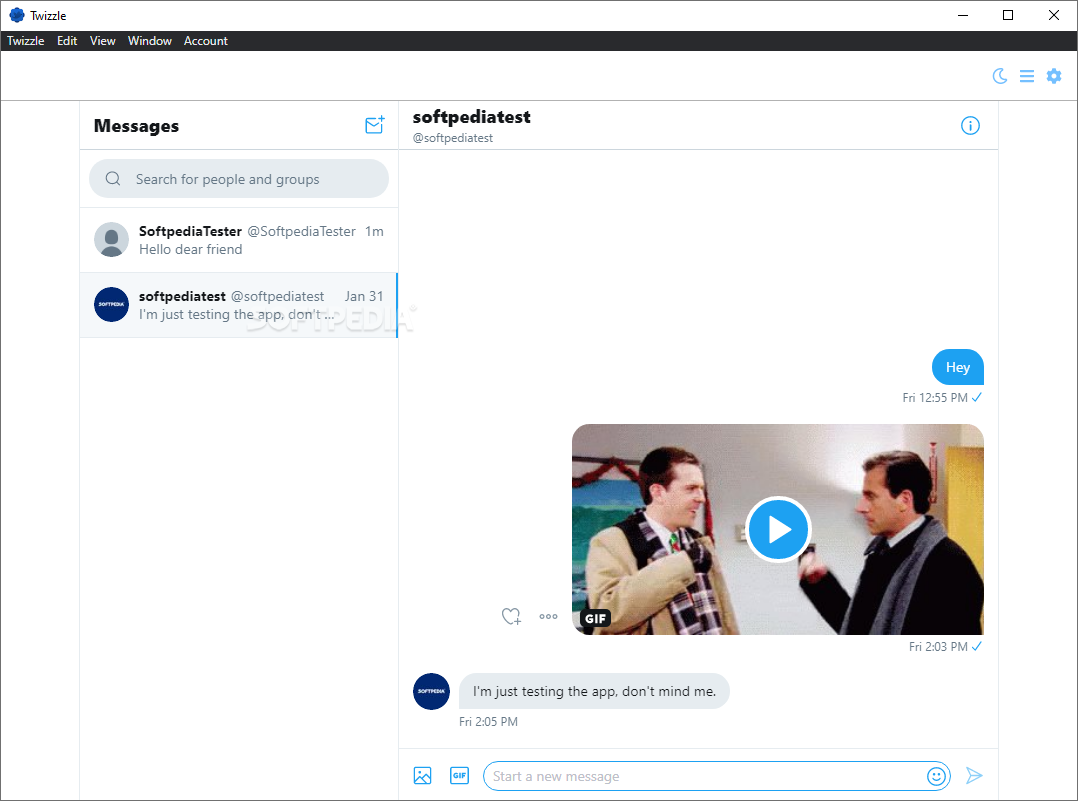Open settings gear icon
1078x801 pixels.
1054,76
